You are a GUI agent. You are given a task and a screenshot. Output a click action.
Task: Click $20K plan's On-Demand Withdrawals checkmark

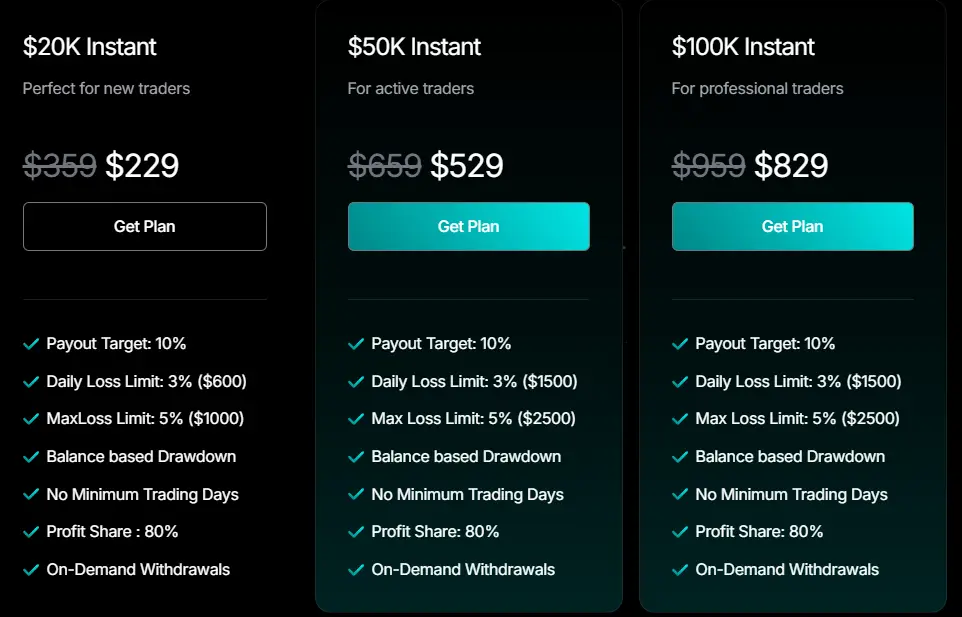point(31,570)
